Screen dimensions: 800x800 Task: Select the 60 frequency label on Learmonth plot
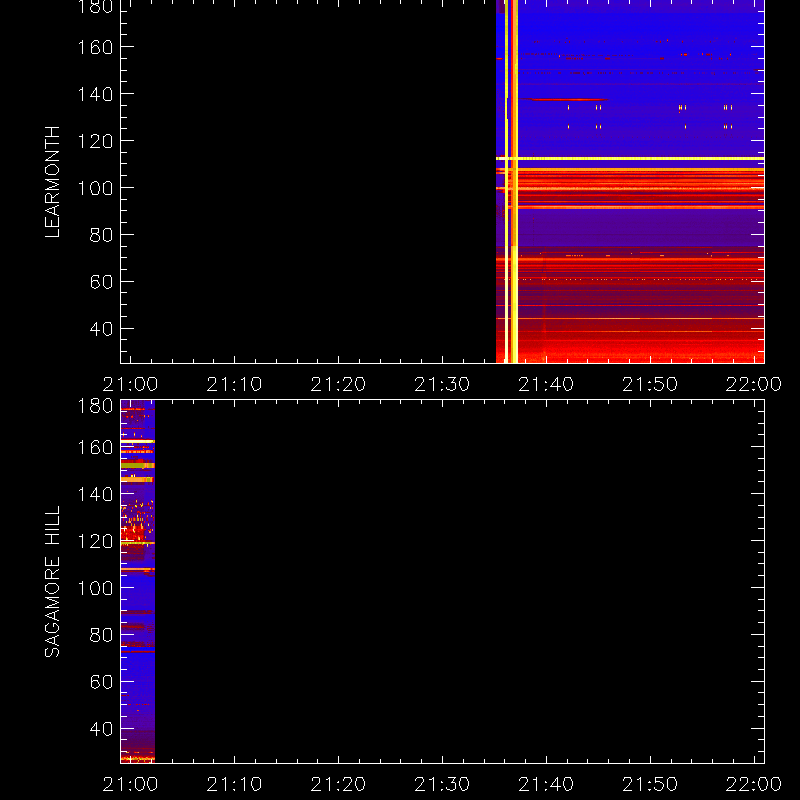tap(101, 282)
